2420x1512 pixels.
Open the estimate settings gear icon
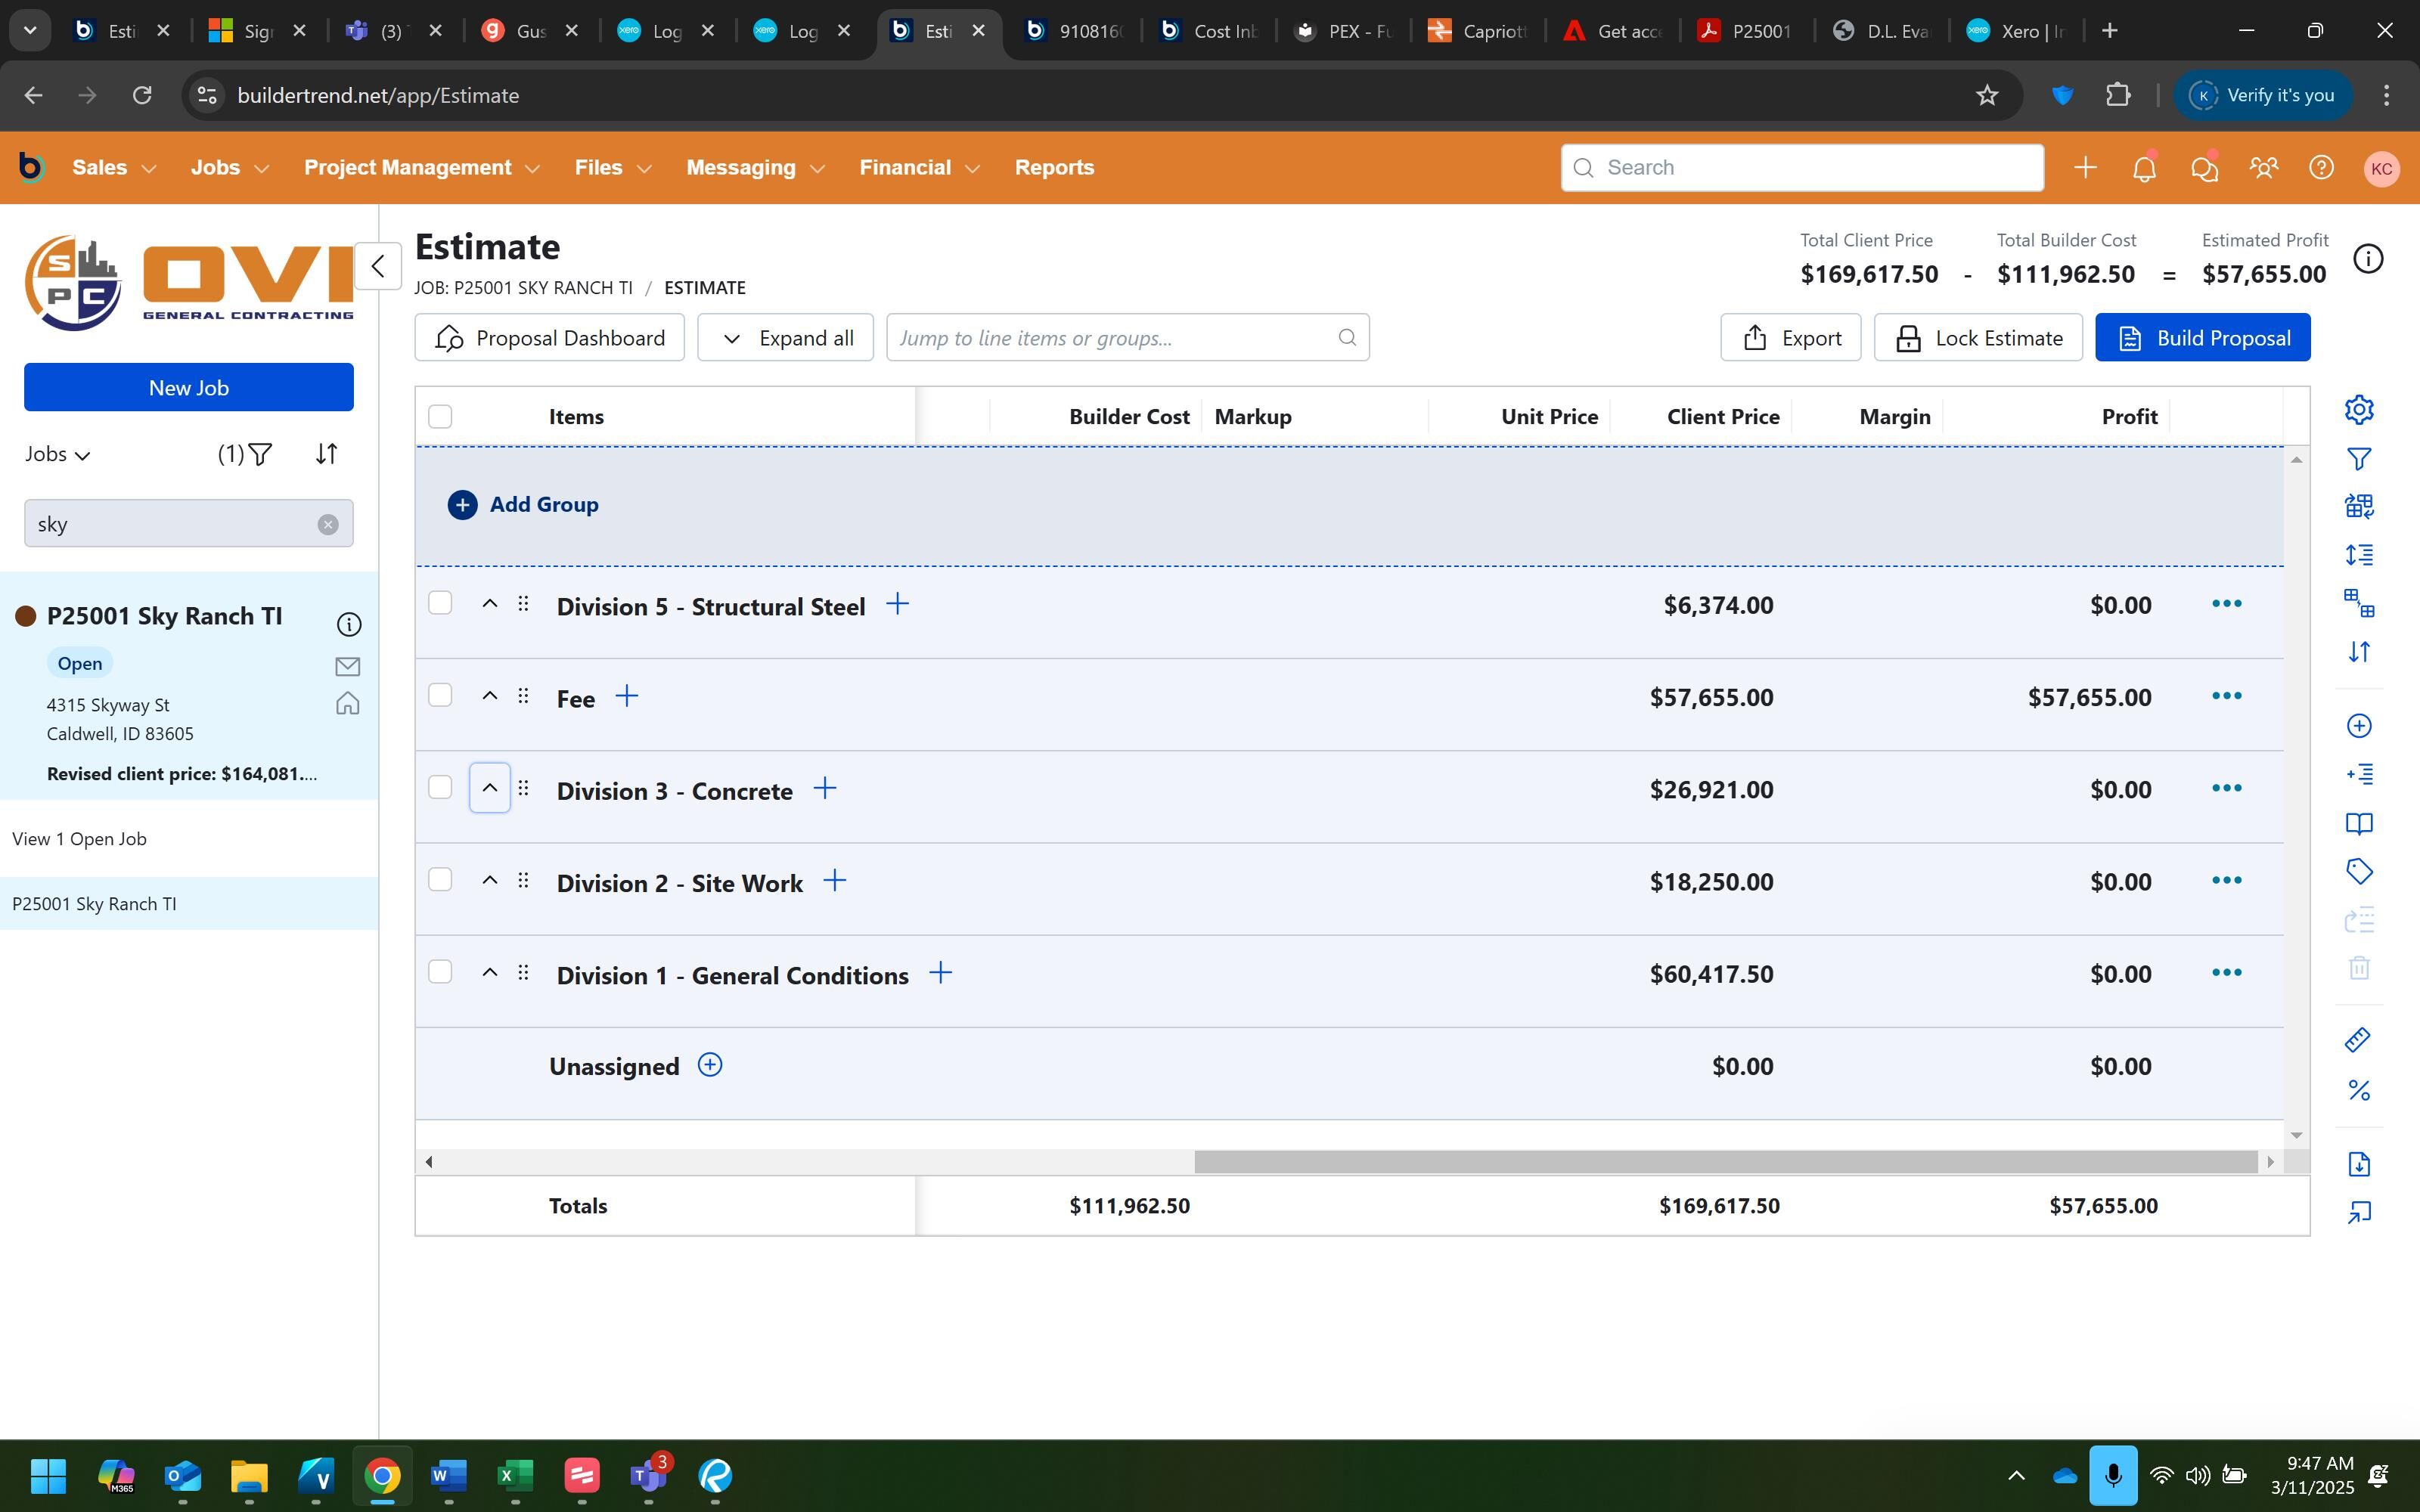coord(2358,409)
